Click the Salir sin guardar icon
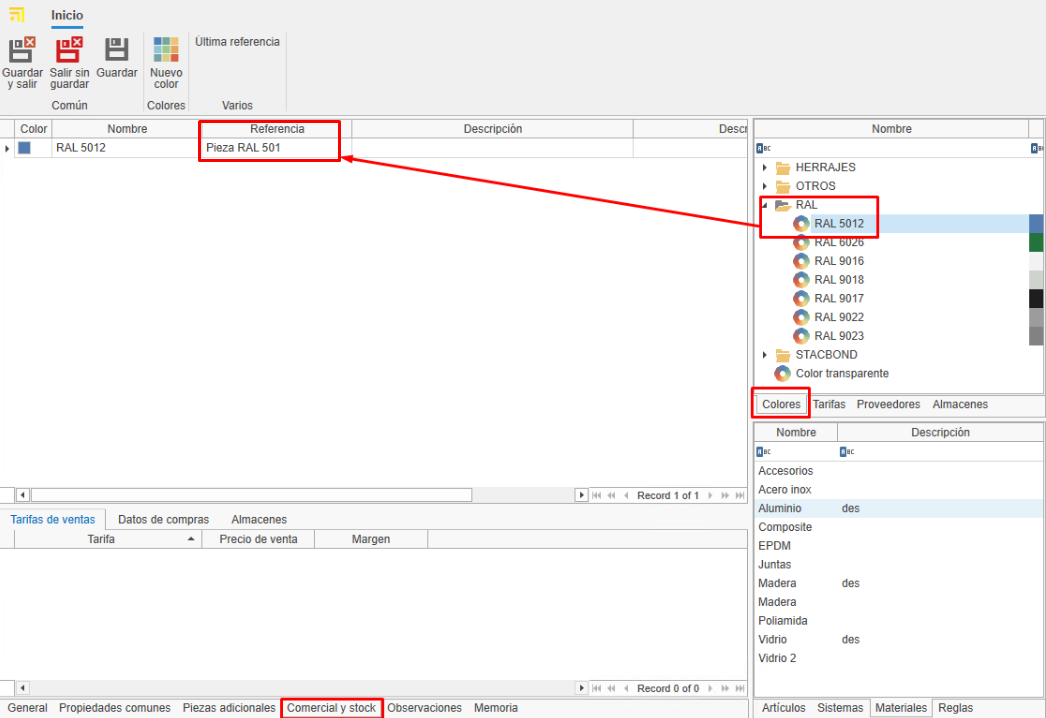The width and height of the screenshot is (1046, 718). pos(69,50)
